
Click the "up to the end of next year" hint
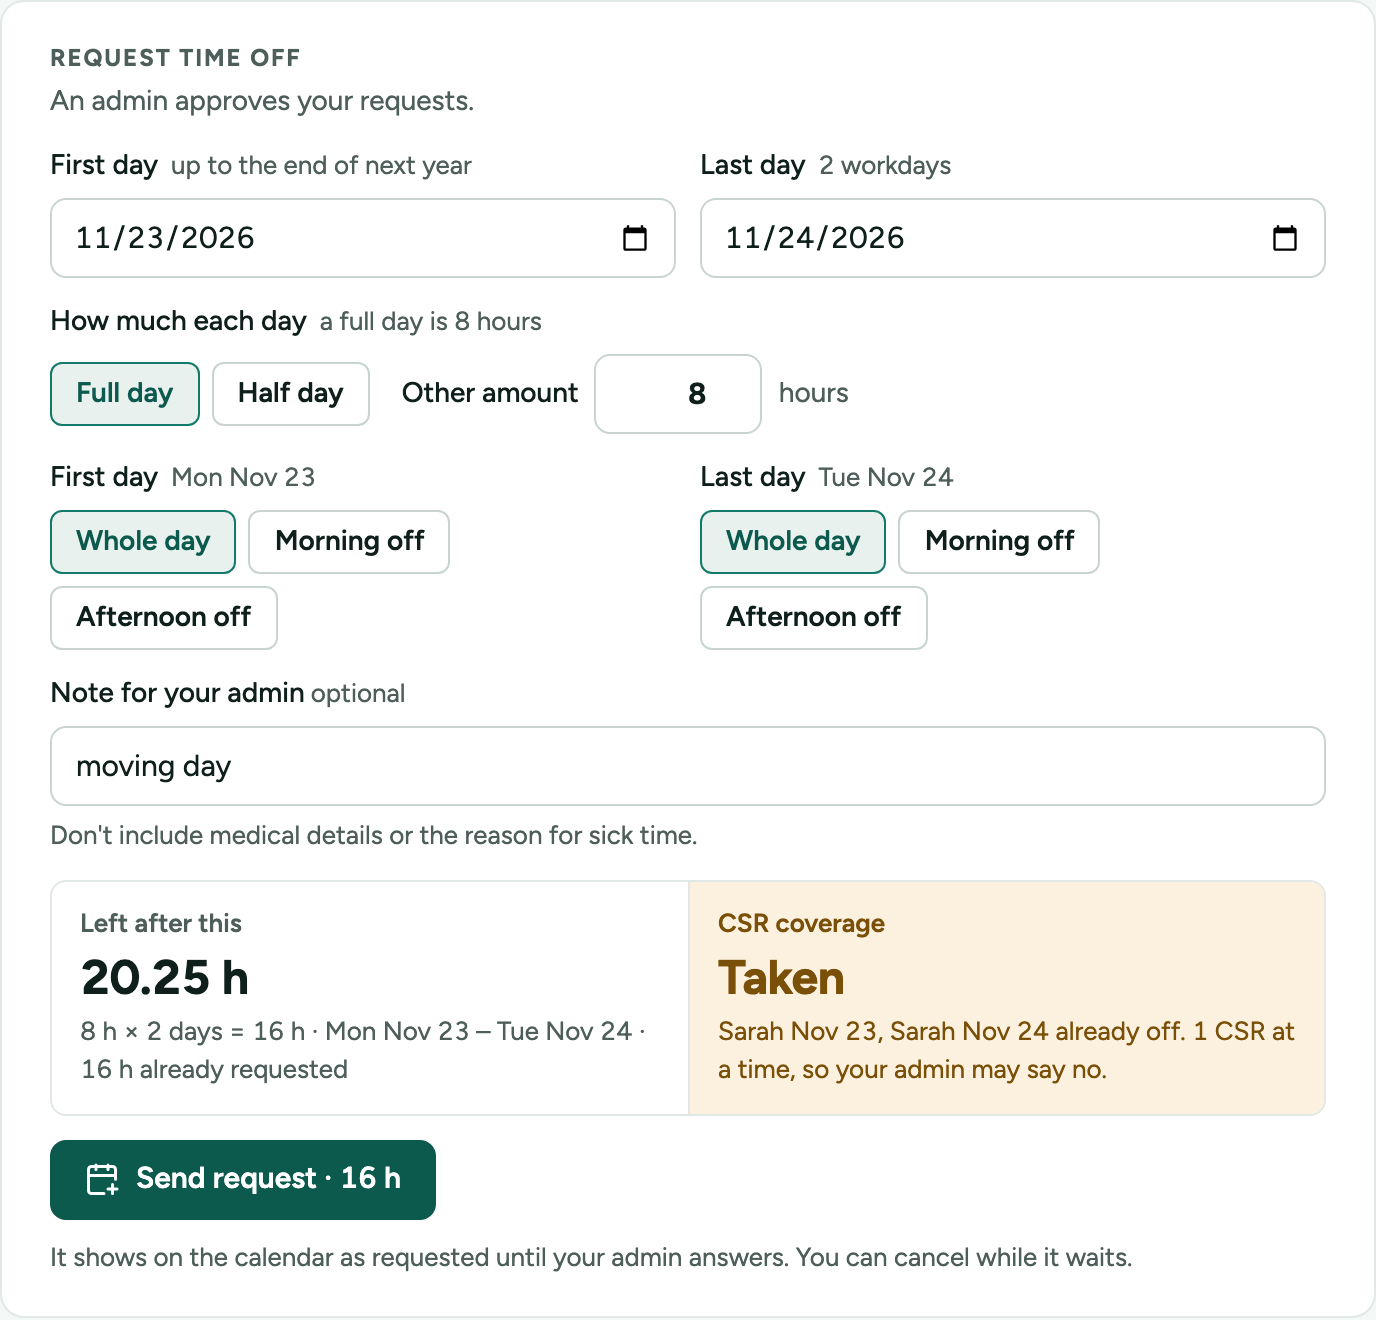pyautogui.click(x=321, y=165)
